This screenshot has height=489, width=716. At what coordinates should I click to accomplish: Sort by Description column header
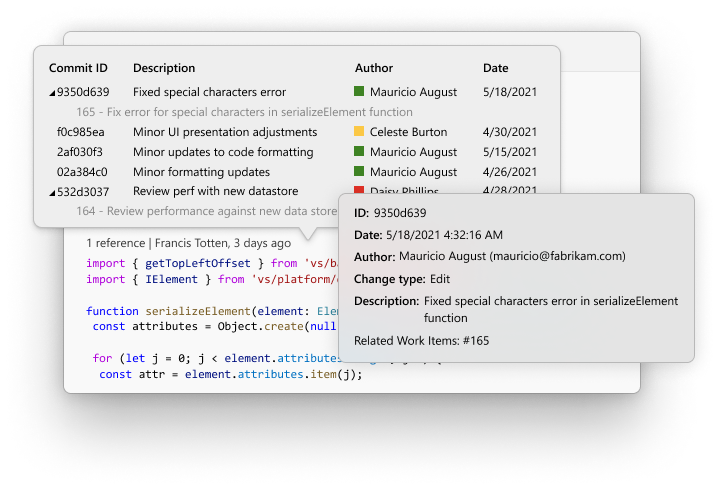[x=164, y=68]
